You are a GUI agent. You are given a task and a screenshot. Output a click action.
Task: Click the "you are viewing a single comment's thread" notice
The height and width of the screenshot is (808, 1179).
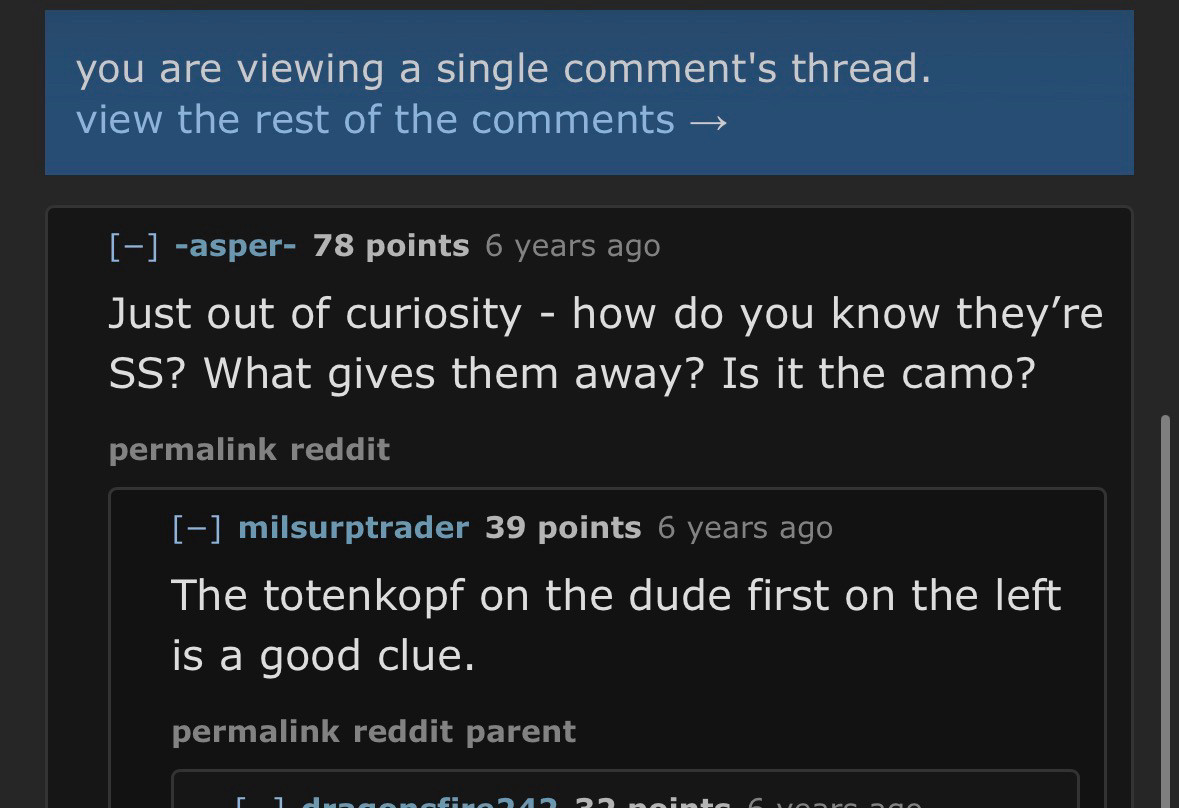[503, 69]
